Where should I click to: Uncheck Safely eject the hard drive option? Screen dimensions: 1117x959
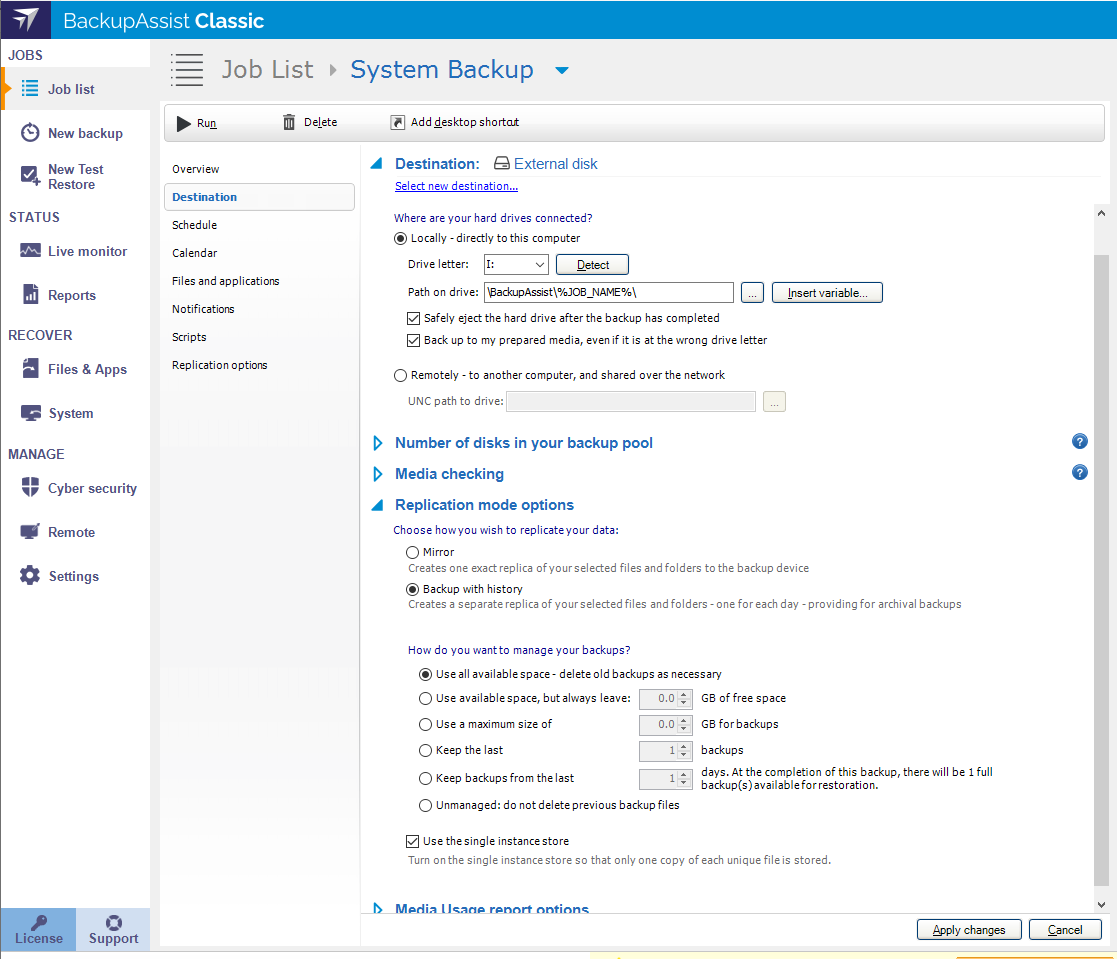tap(414, 318)
